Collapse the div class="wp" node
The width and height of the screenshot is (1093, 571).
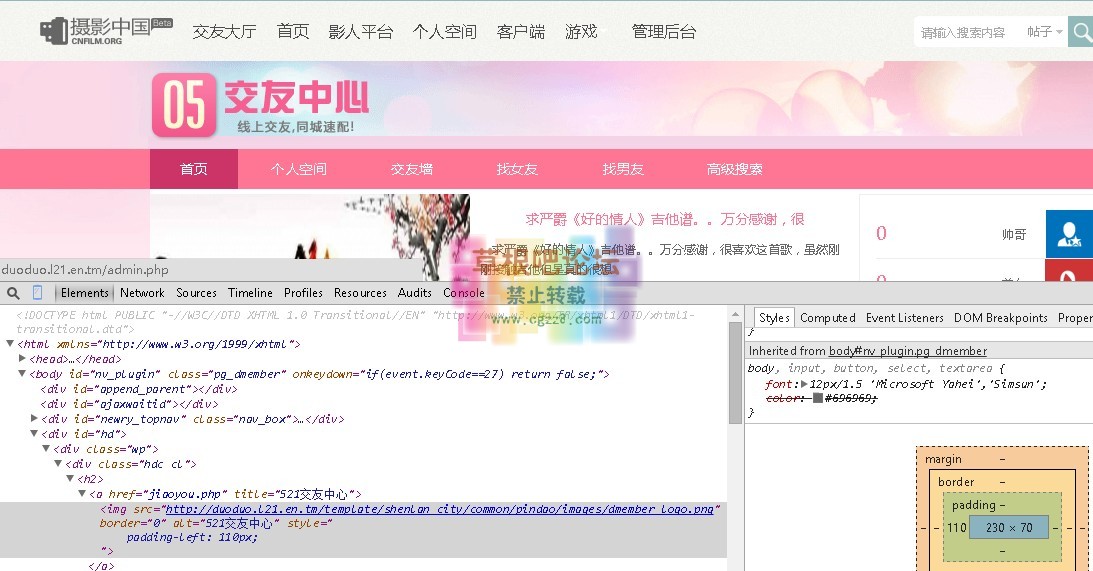tap(46, 448)
